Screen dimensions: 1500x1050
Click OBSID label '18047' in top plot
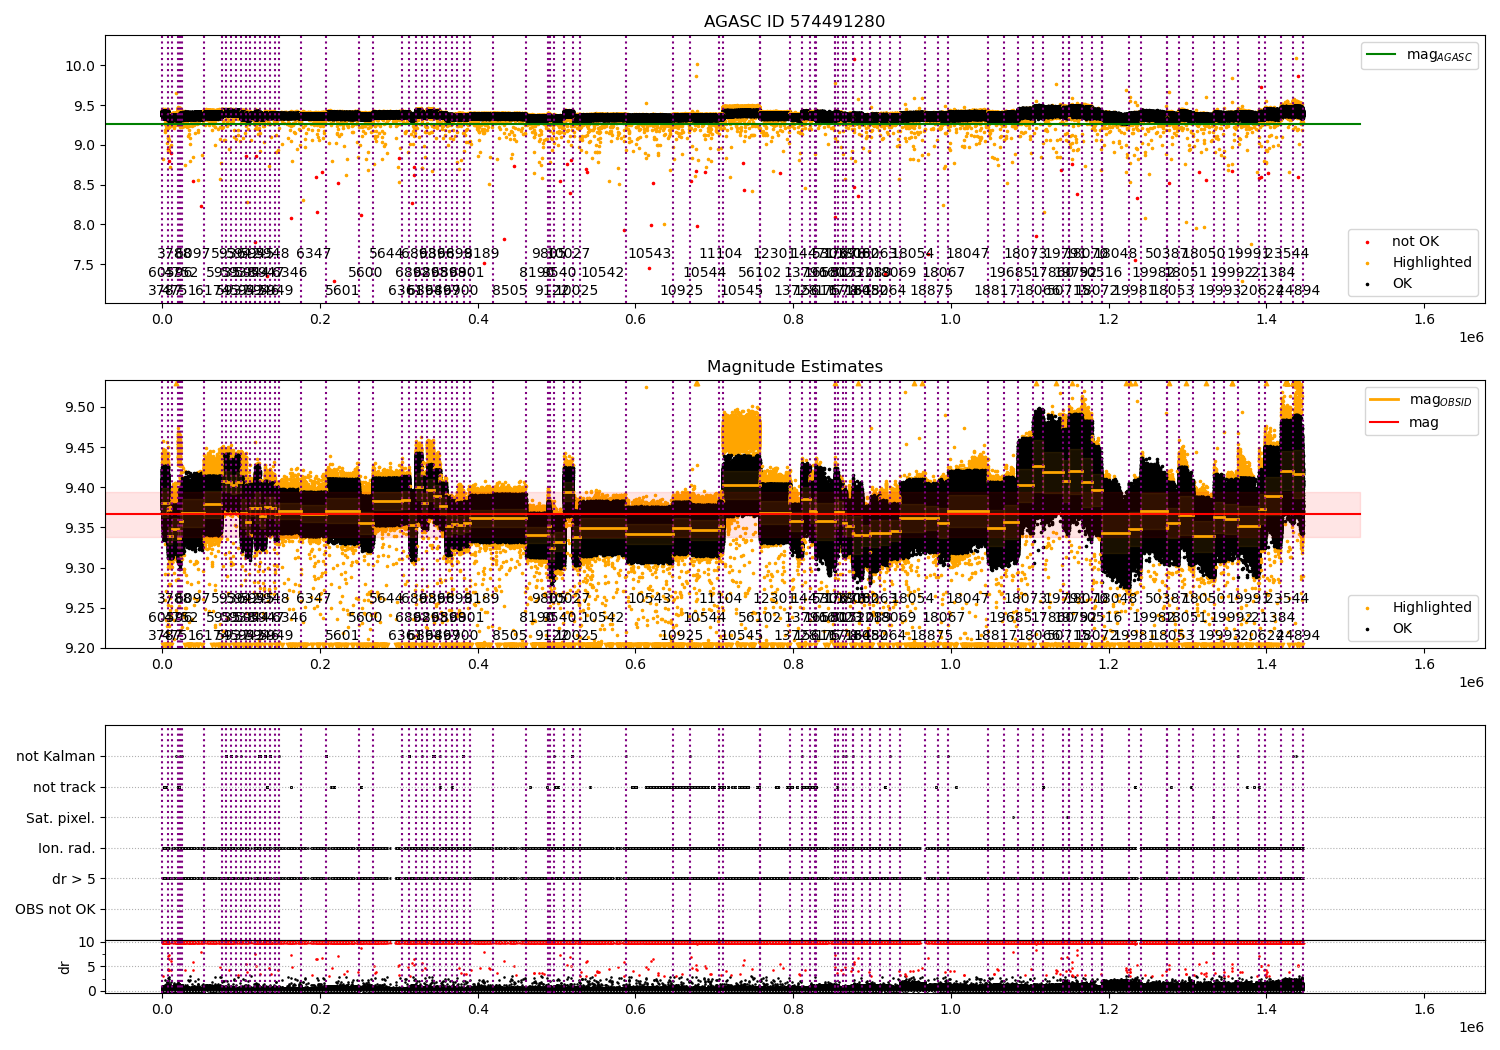967,254
